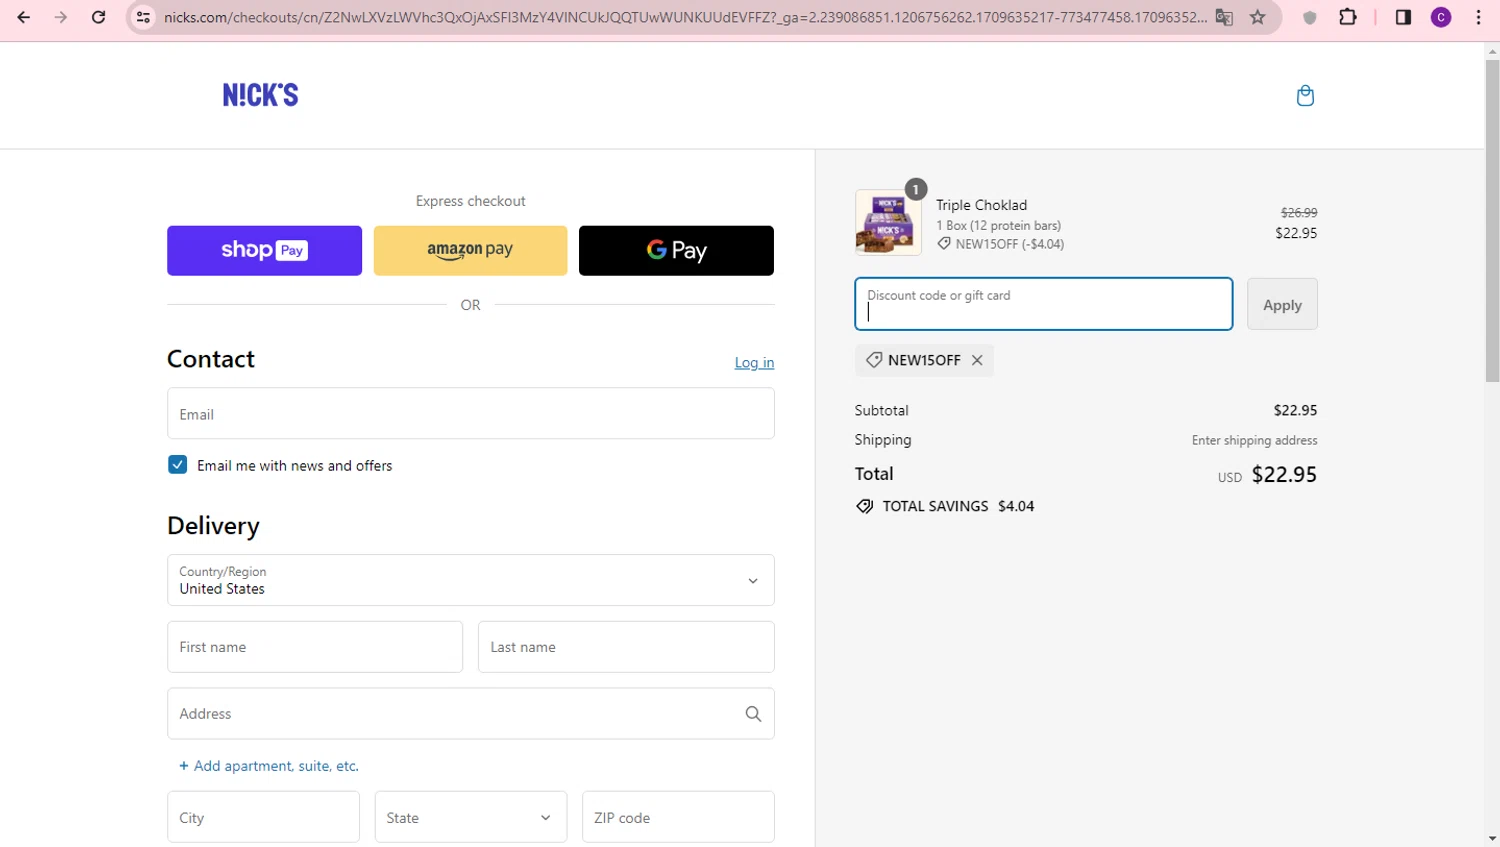
Task: Open the browser extensions puzzle icon
Action: coord(1348,17)
